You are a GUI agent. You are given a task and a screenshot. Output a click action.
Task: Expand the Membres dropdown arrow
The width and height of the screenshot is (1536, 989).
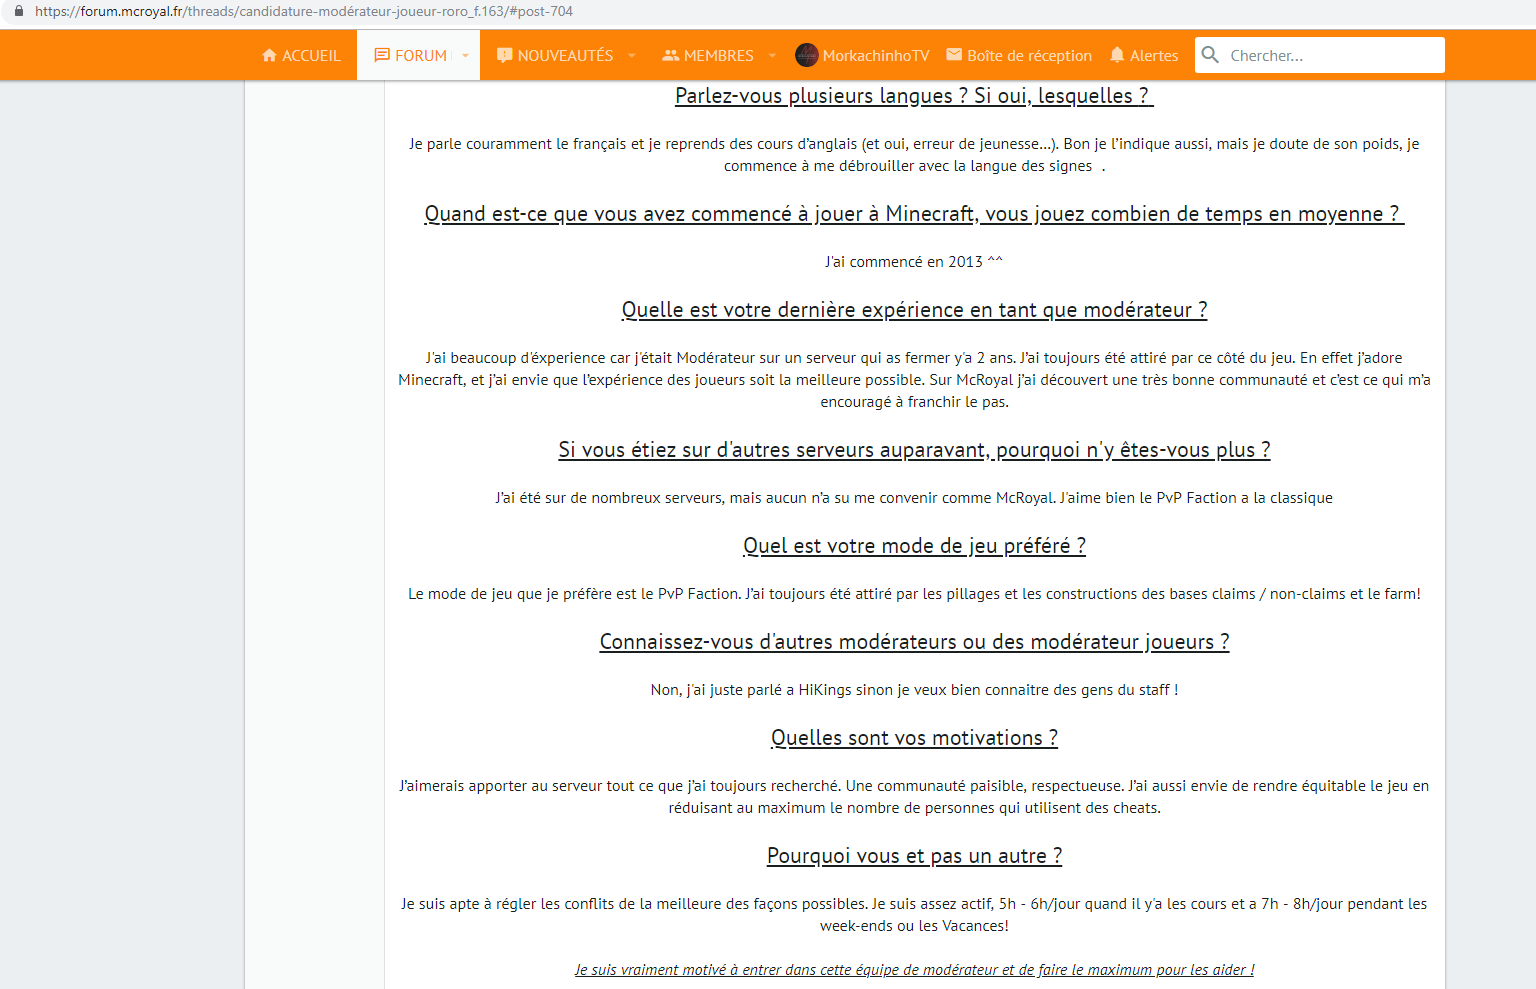pos(772,56)
